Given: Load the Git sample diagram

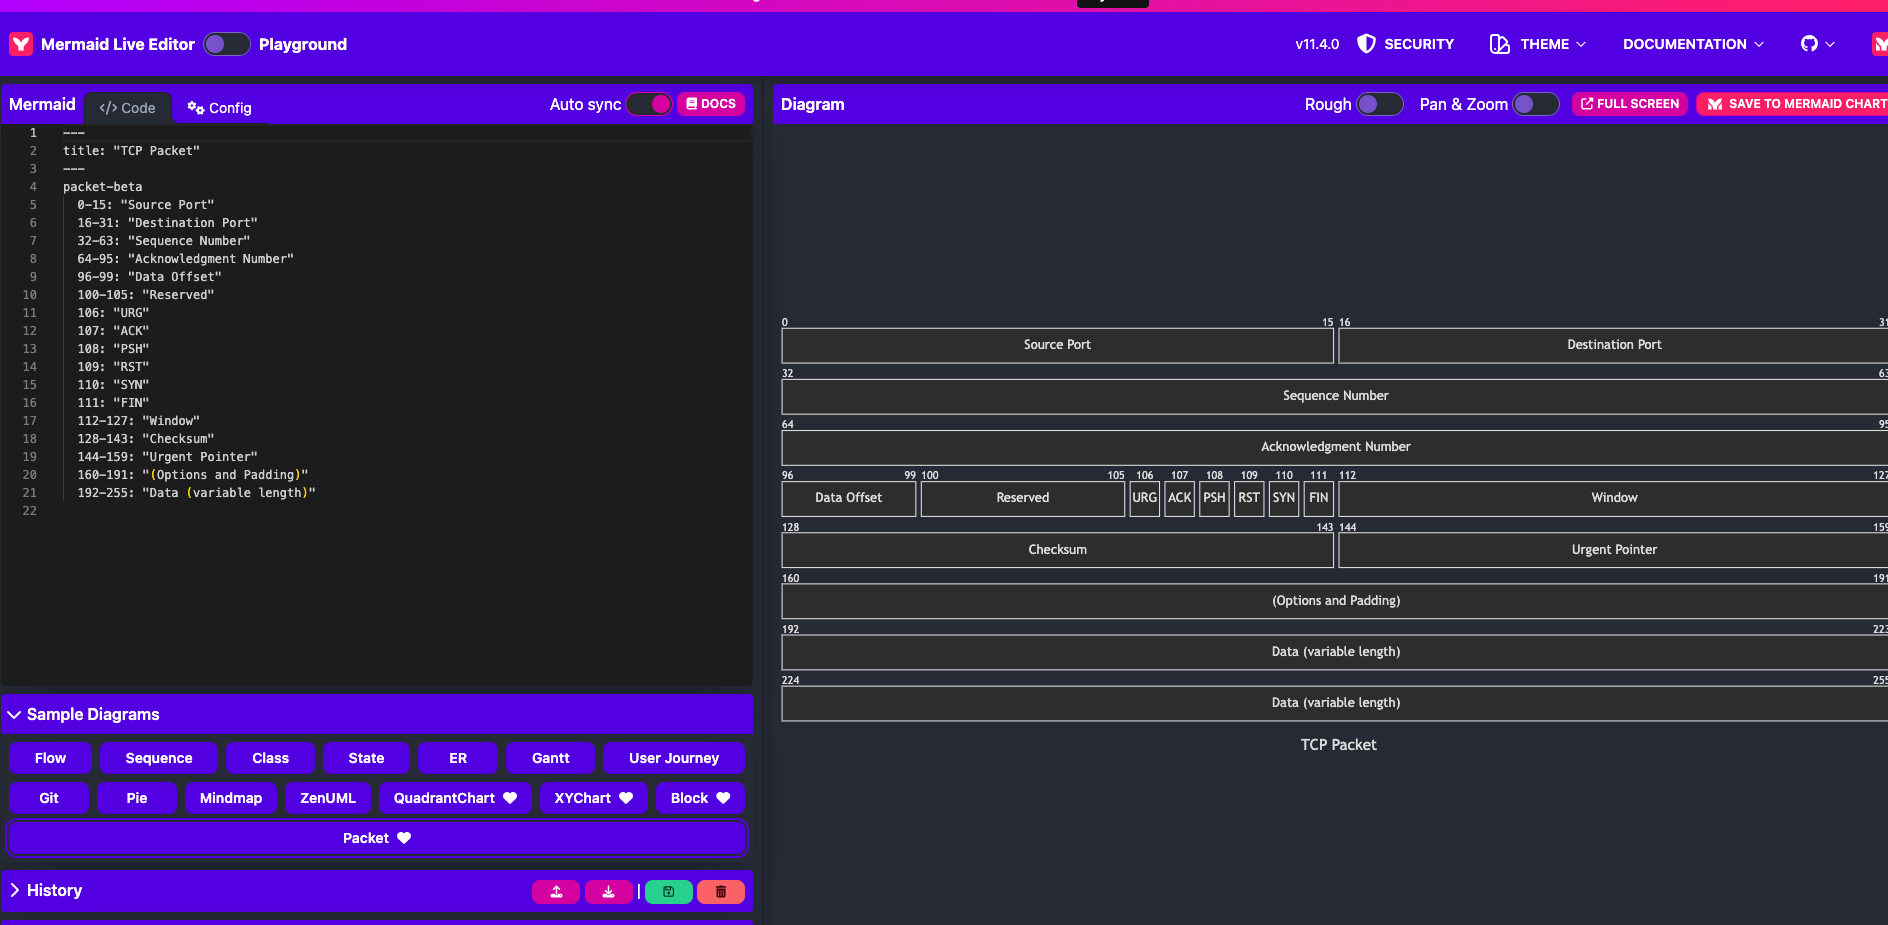Looking at the screenshot, I should point(49,798).
